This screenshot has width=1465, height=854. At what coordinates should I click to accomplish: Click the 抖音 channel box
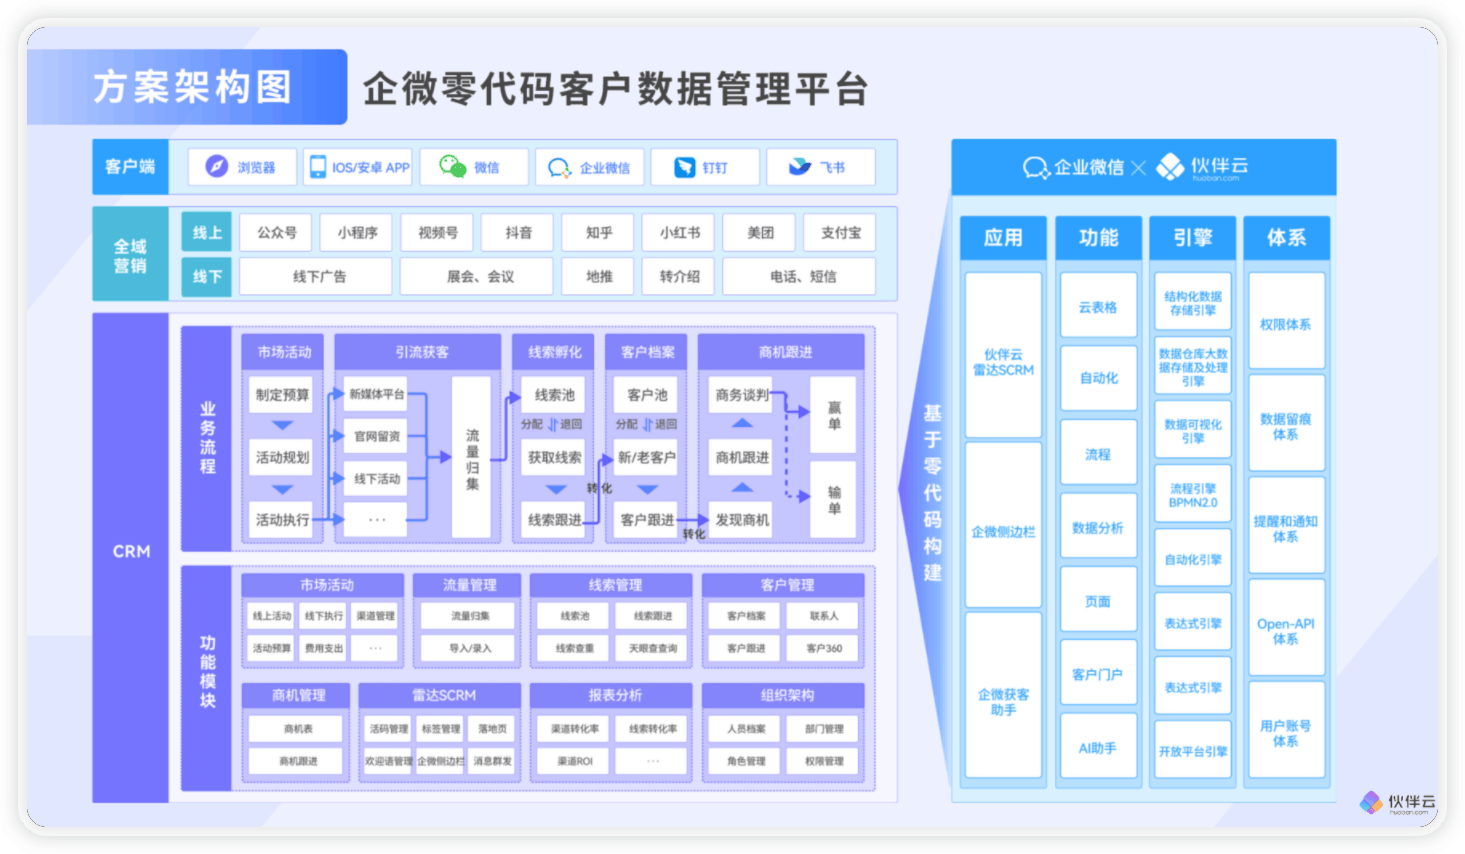[518, 232]
